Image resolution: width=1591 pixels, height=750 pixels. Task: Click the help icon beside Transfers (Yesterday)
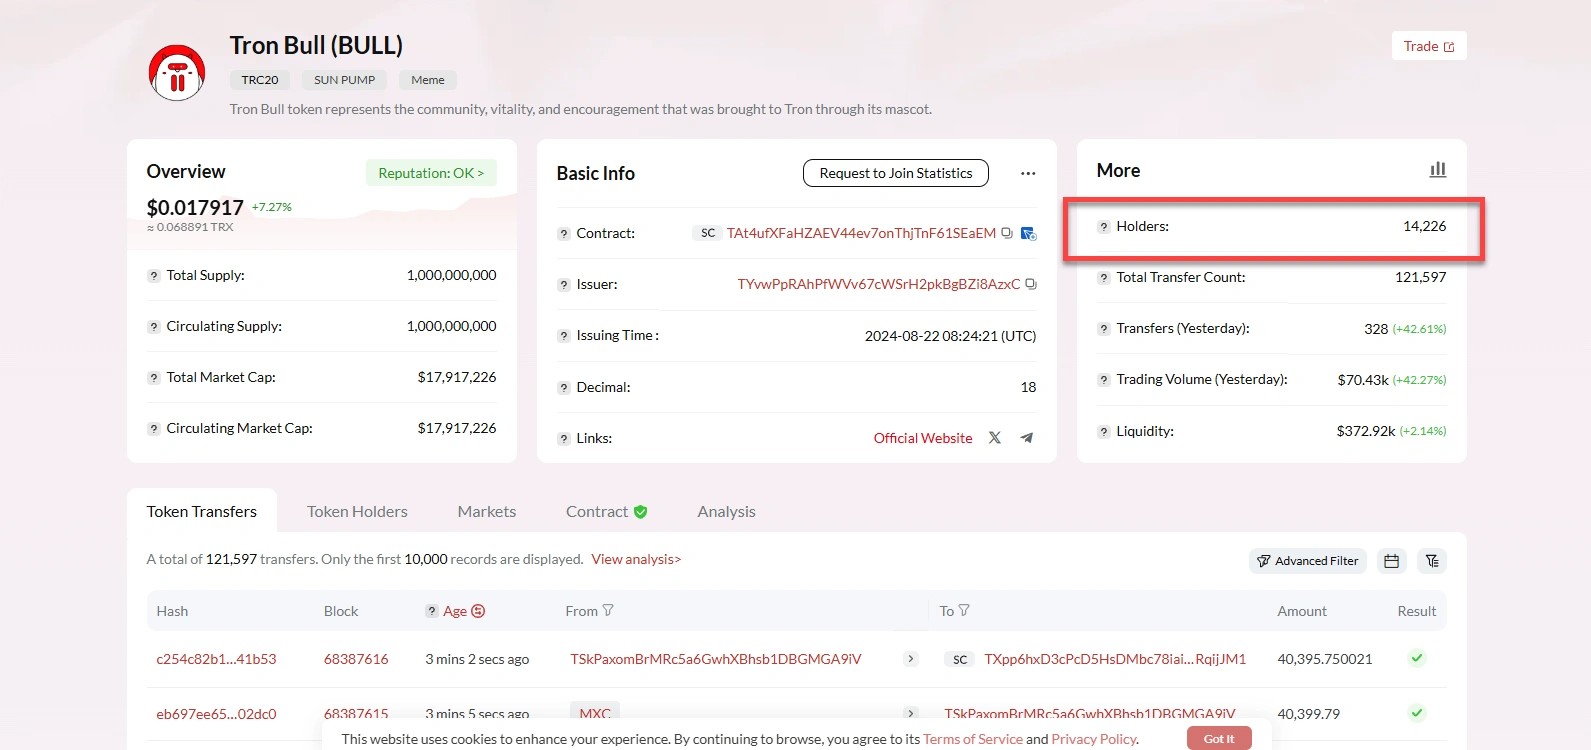tap(1104, 329)
